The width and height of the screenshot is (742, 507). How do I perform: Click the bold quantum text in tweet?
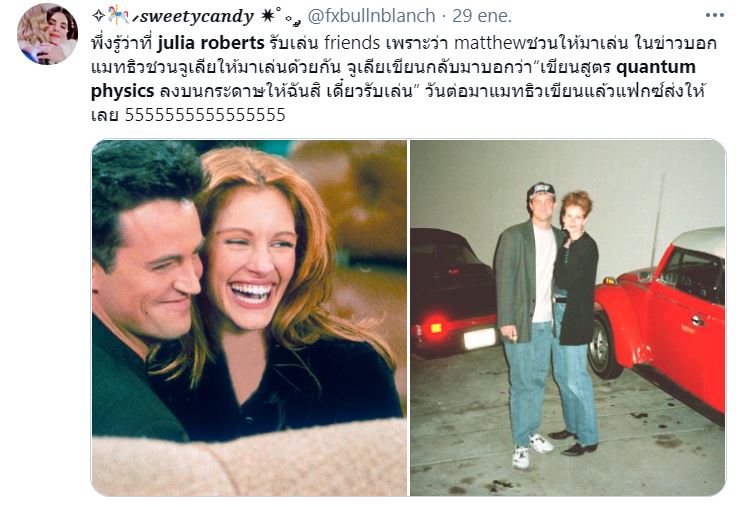click(656, 67)
